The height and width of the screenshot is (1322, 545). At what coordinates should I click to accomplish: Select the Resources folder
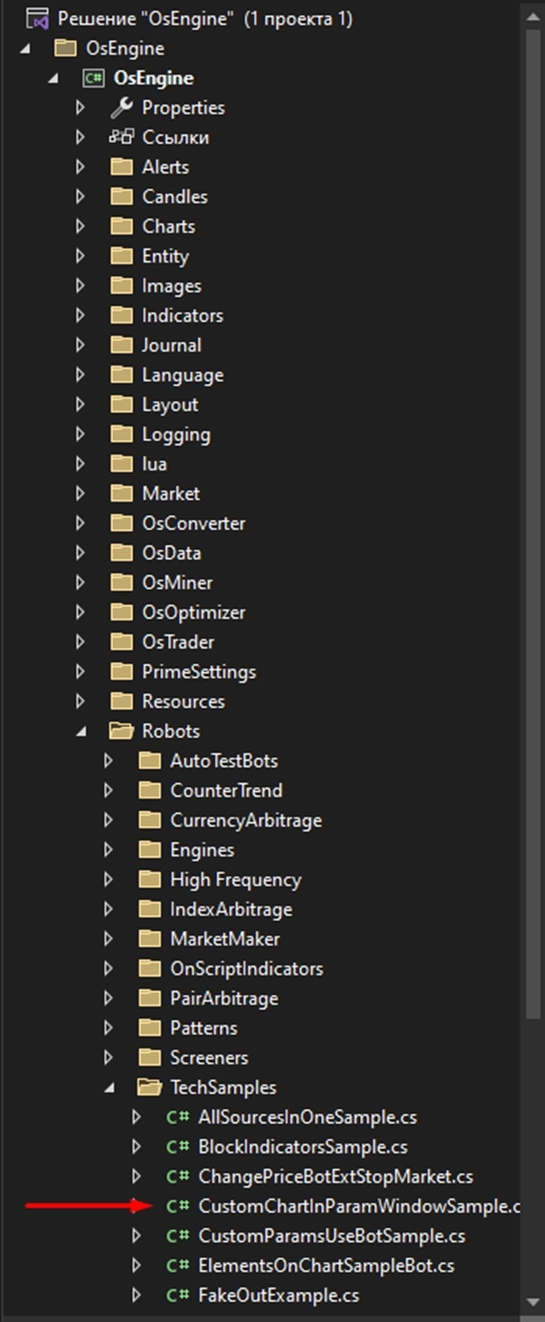183,701
